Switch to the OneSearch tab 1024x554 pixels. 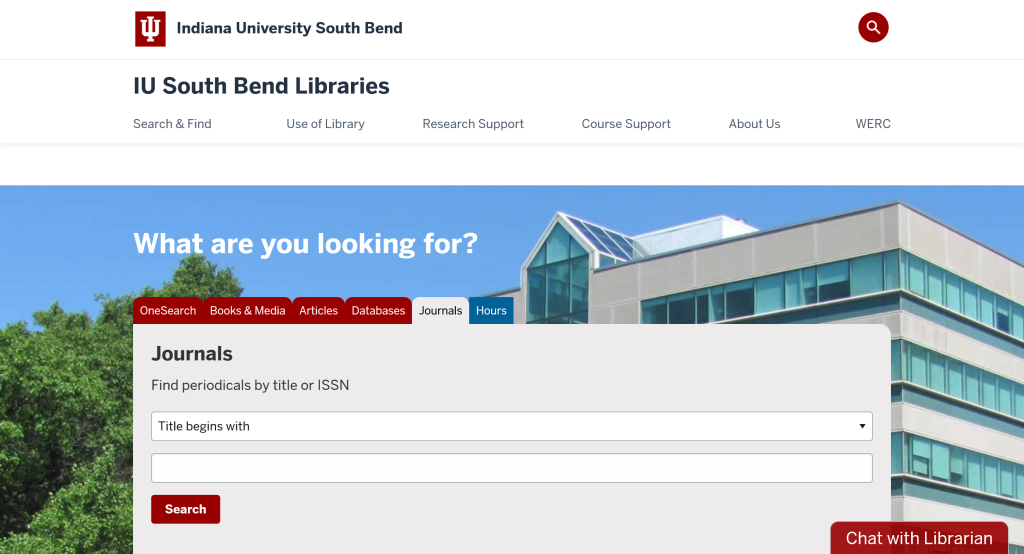click(168, 310)
